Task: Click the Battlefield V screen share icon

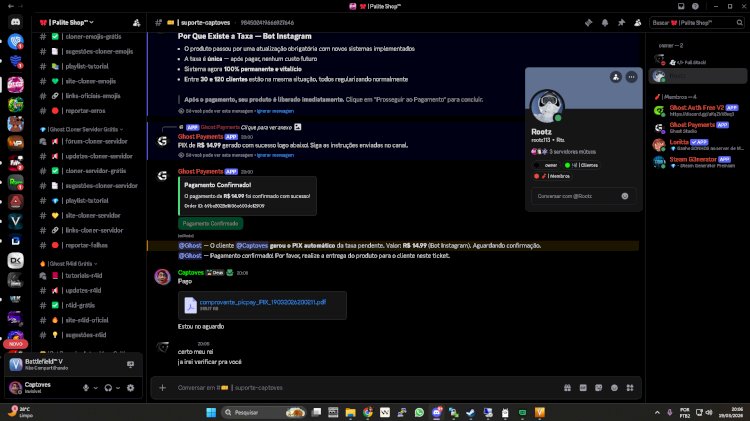Action: pyautogui.click(x=131, y=365)
